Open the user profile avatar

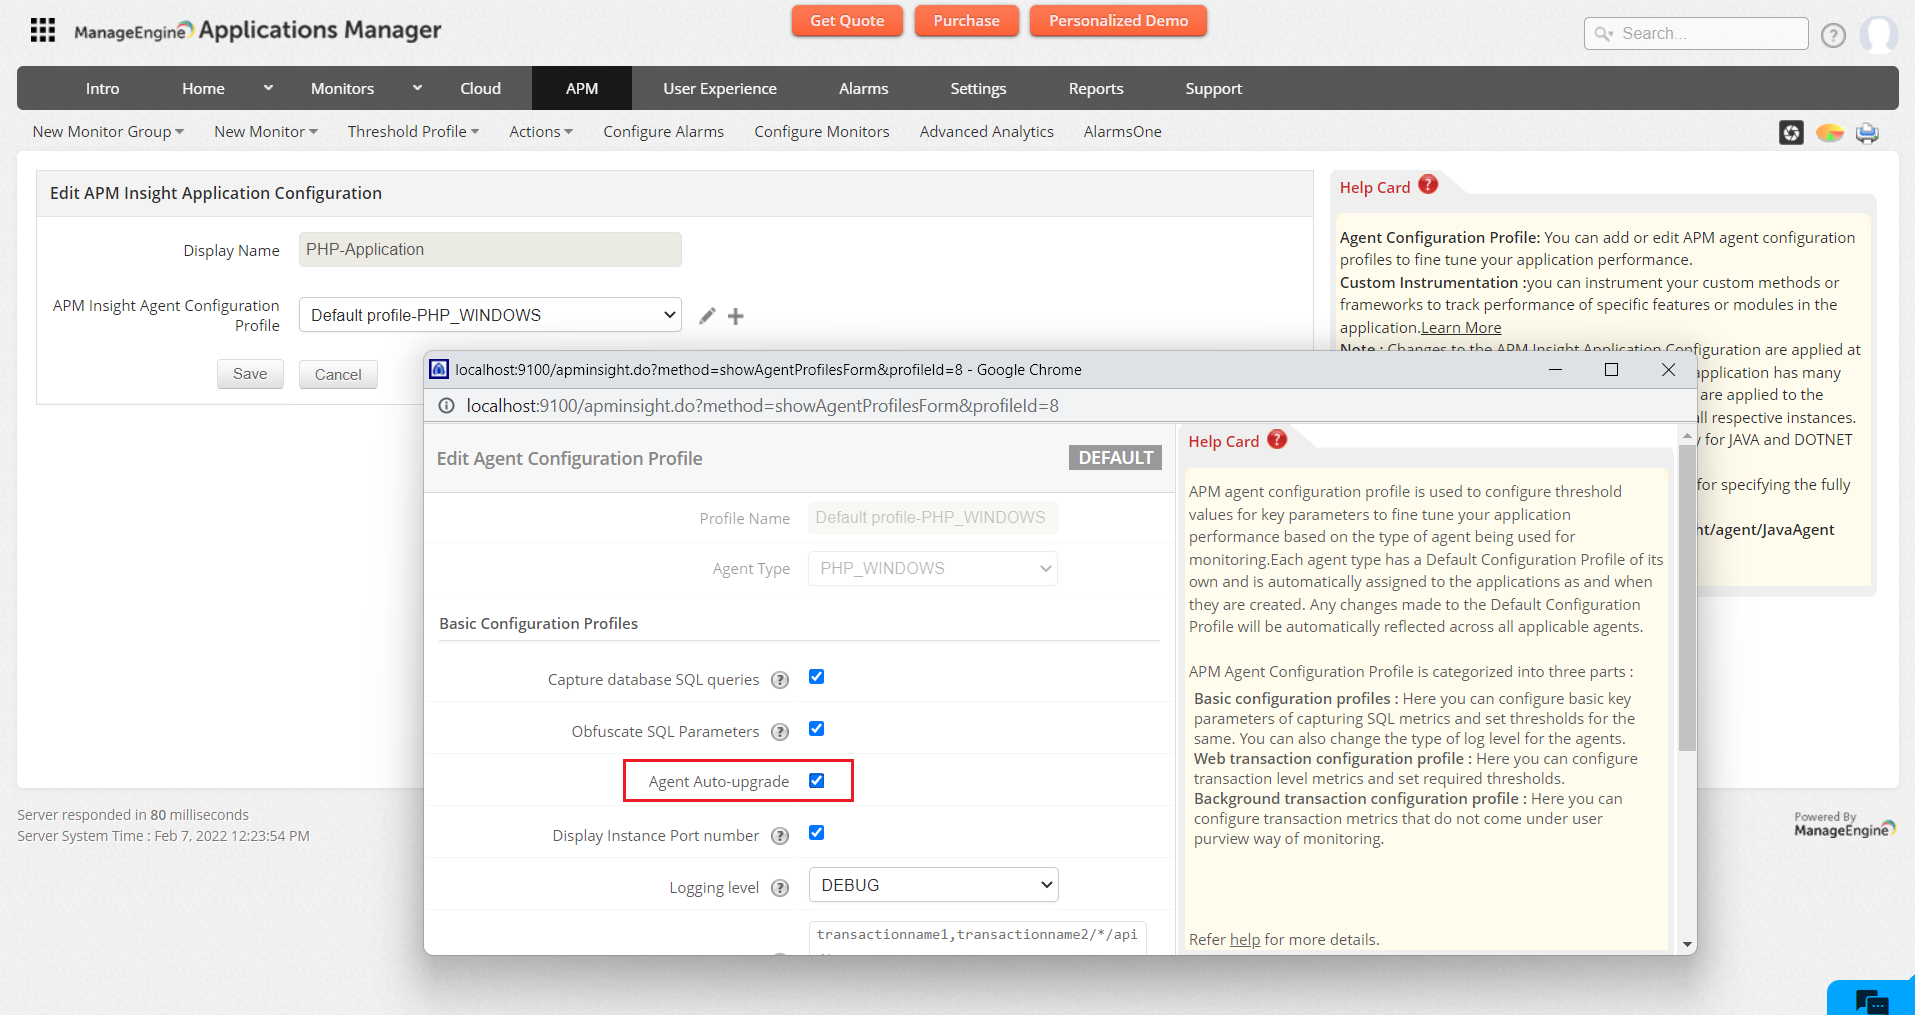click(1879, 34)
